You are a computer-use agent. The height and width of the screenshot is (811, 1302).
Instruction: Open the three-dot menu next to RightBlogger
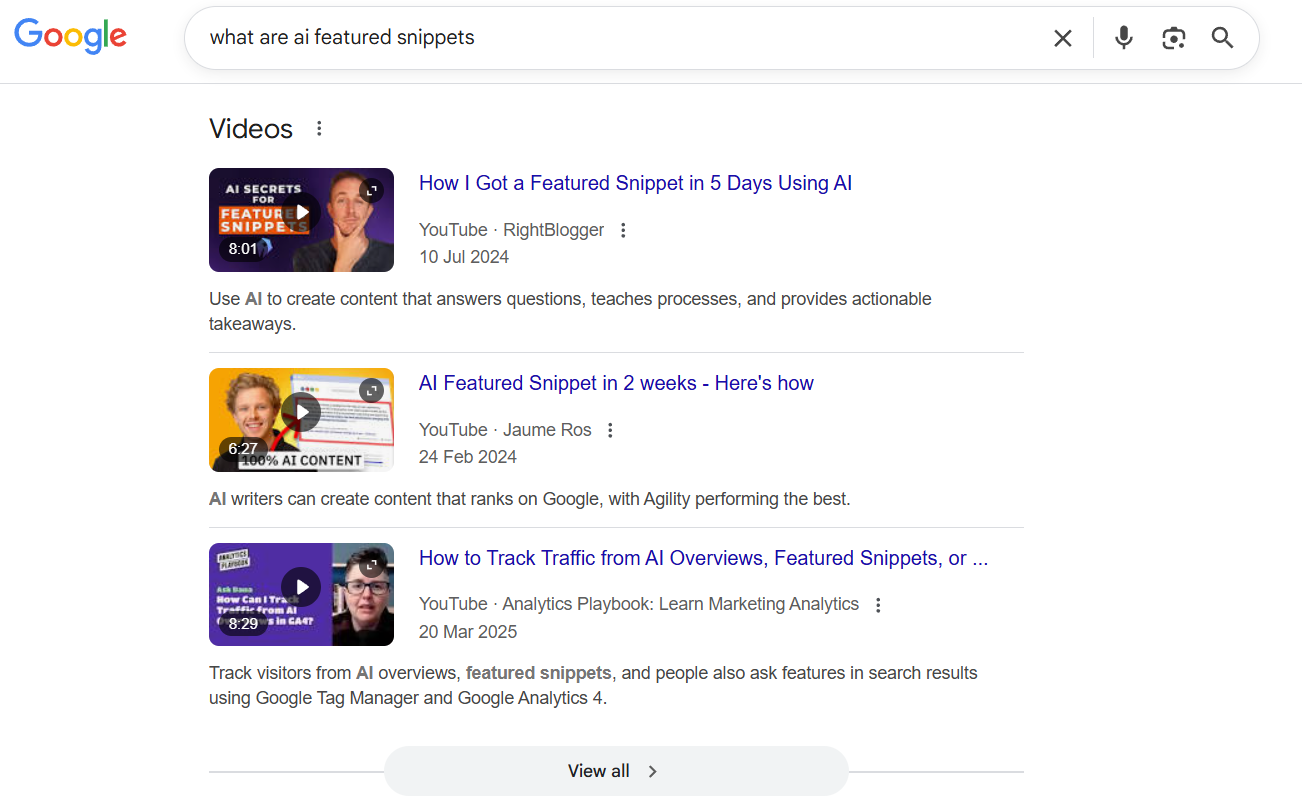pyautogui.click(x=623, y=229)
